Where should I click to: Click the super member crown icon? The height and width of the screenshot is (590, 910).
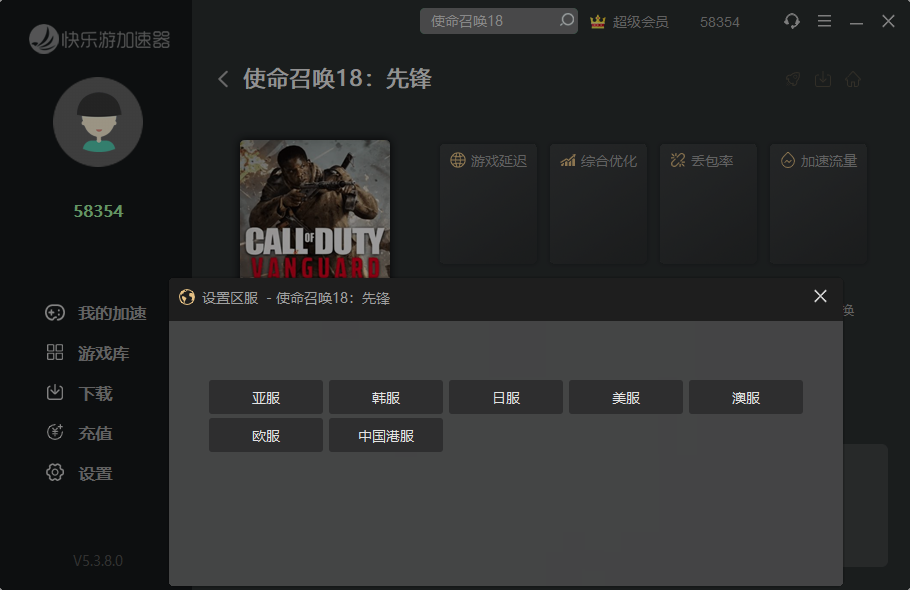(598, 21)
